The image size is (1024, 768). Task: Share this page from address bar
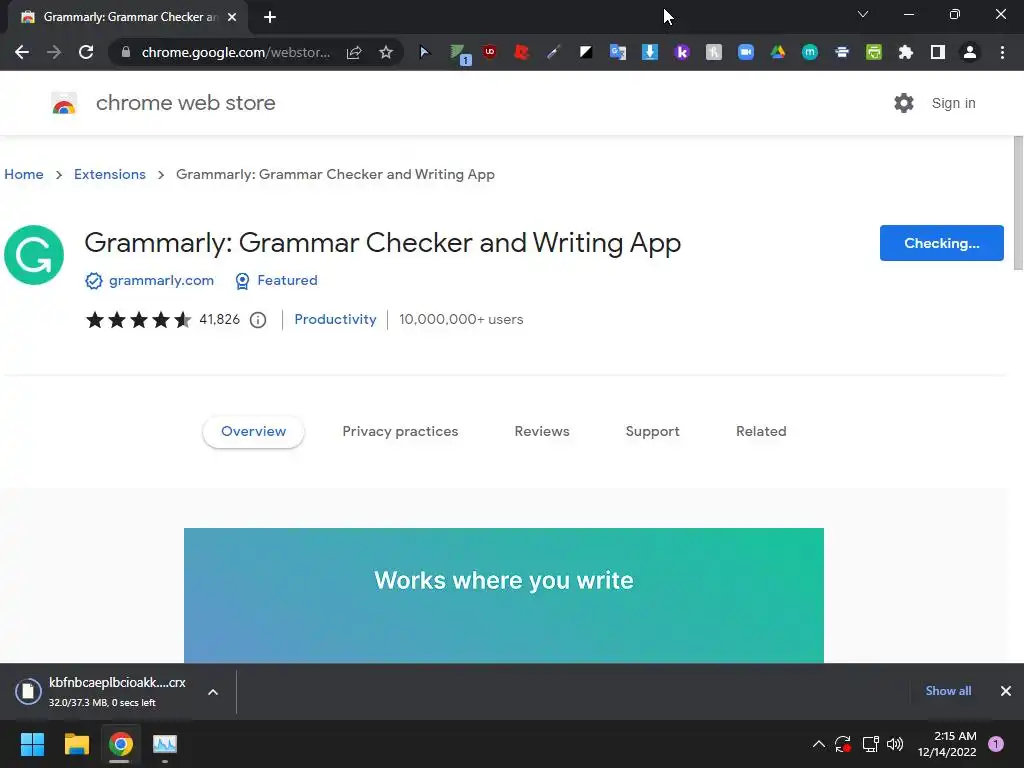[x=354, y=52]
